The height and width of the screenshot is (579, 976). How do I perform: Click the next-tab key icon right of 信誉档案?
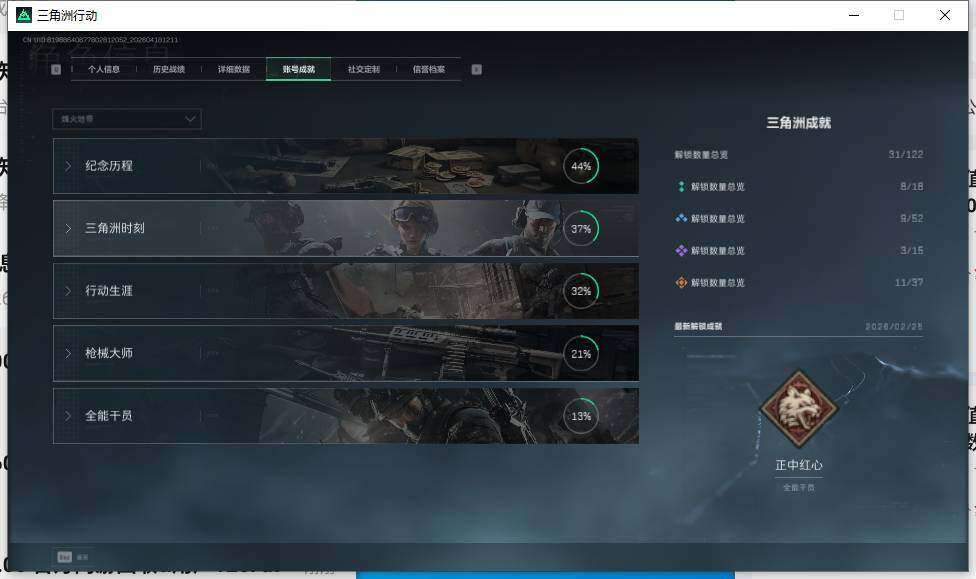pyautogui.click(x=477, y=70)
